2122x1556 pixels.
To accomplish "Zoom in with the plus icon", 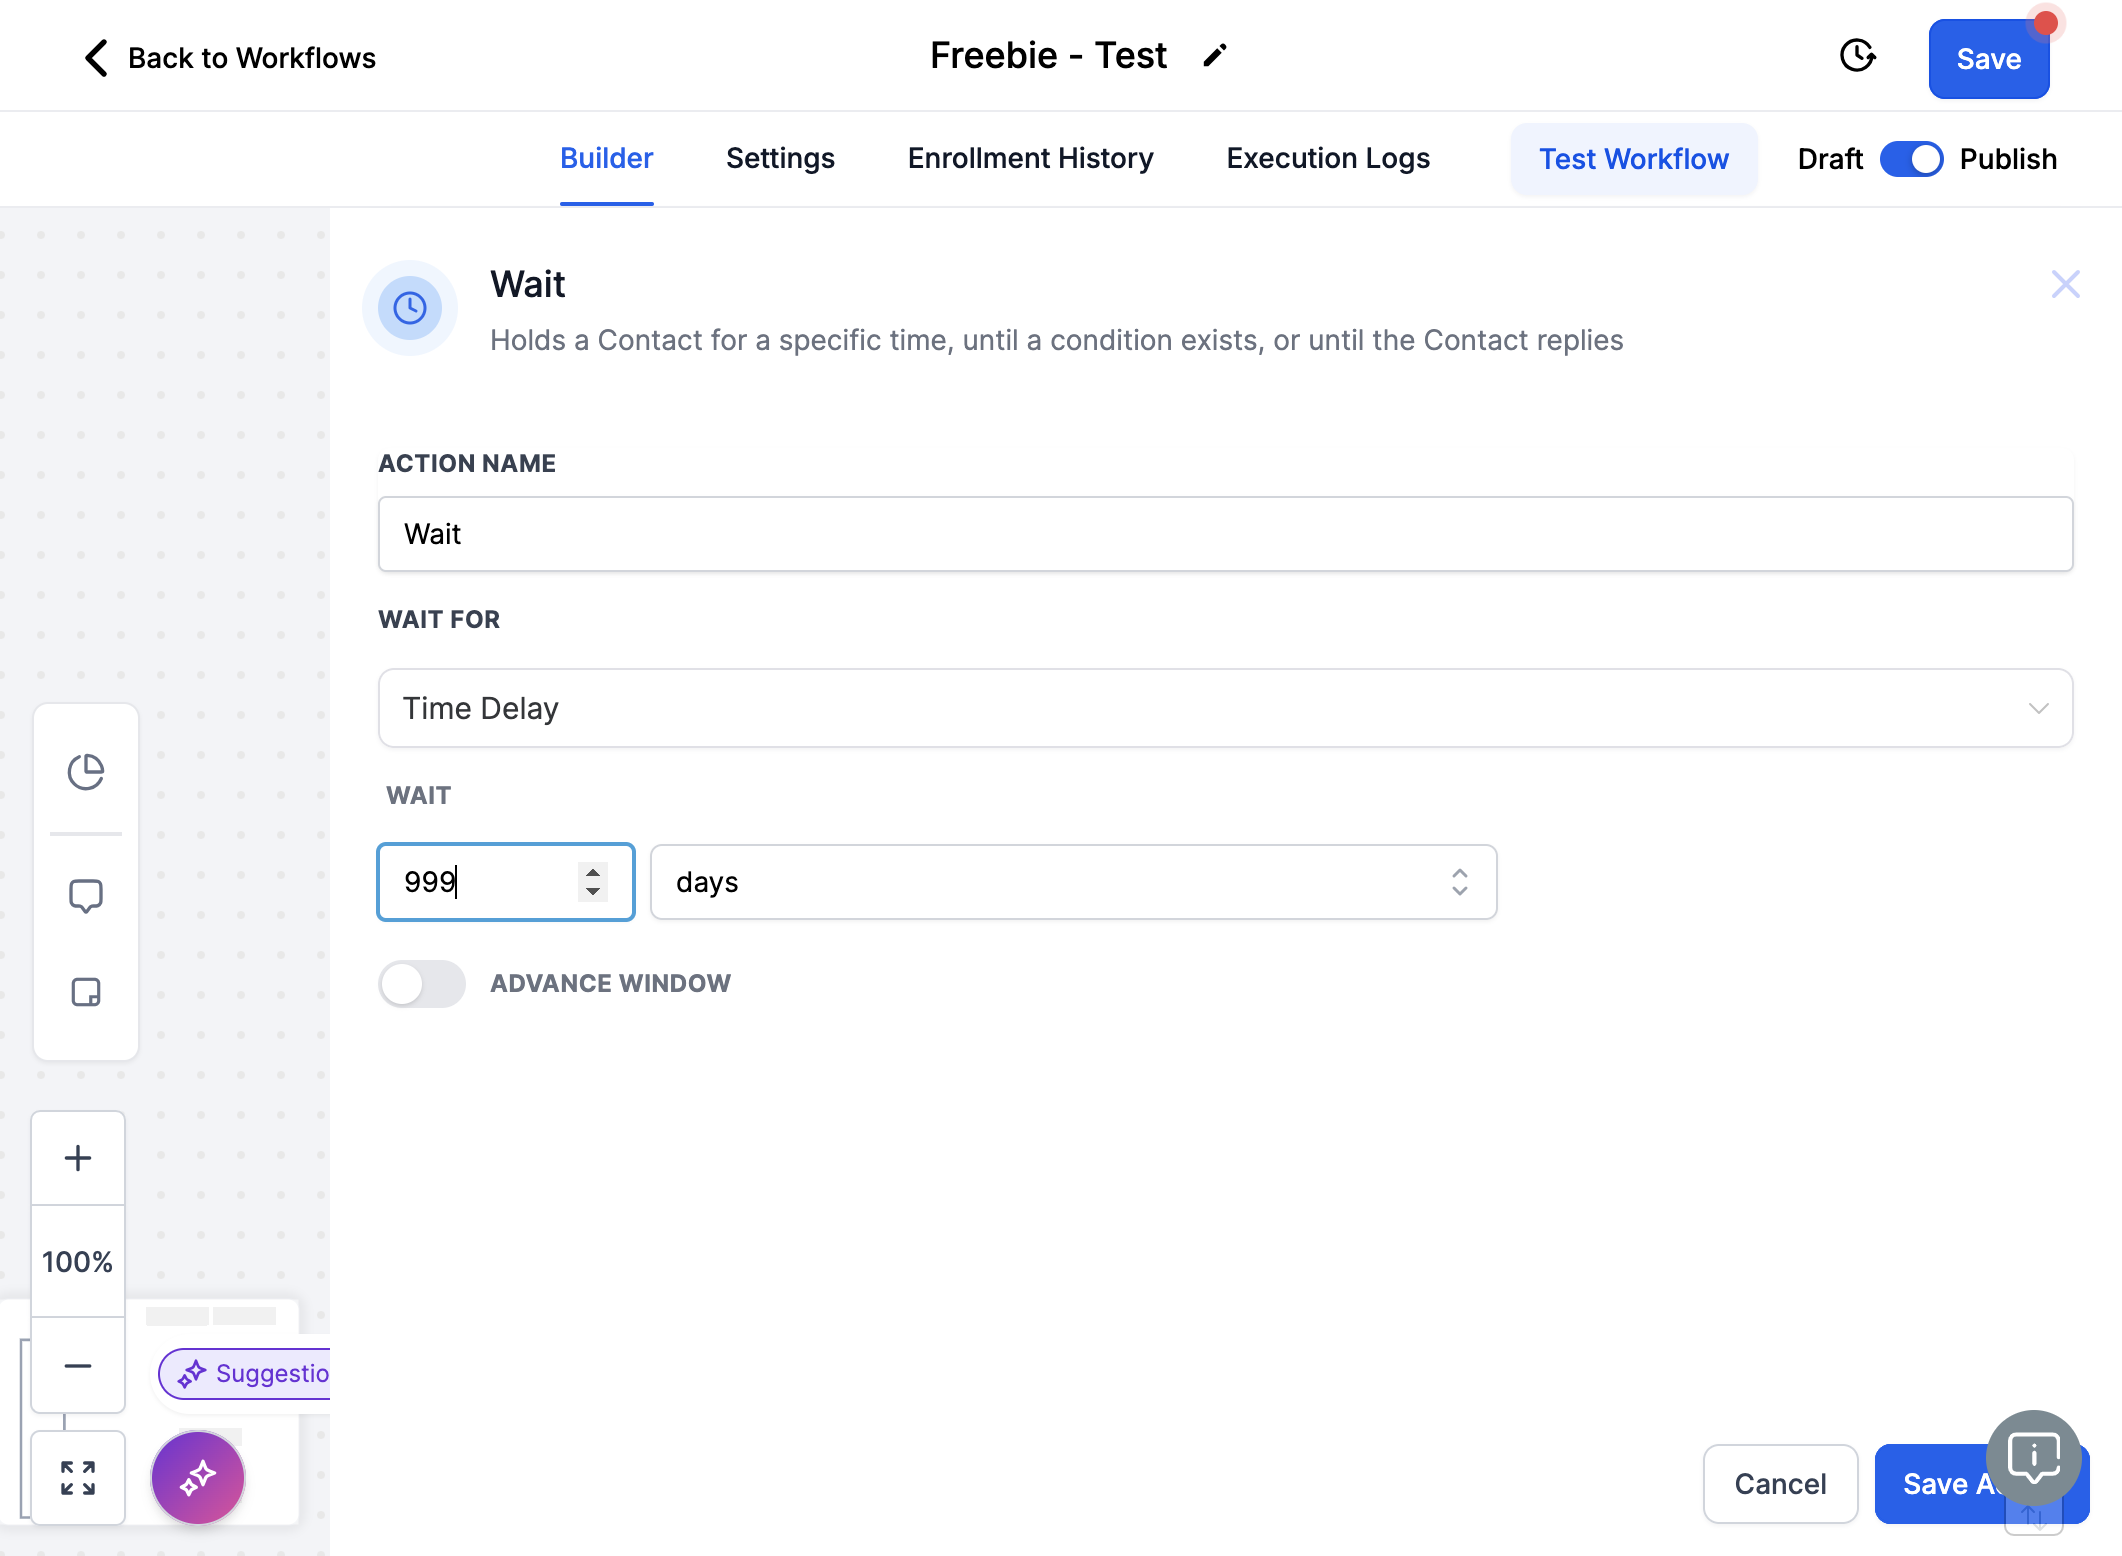I will click(x=78, y=1158).
